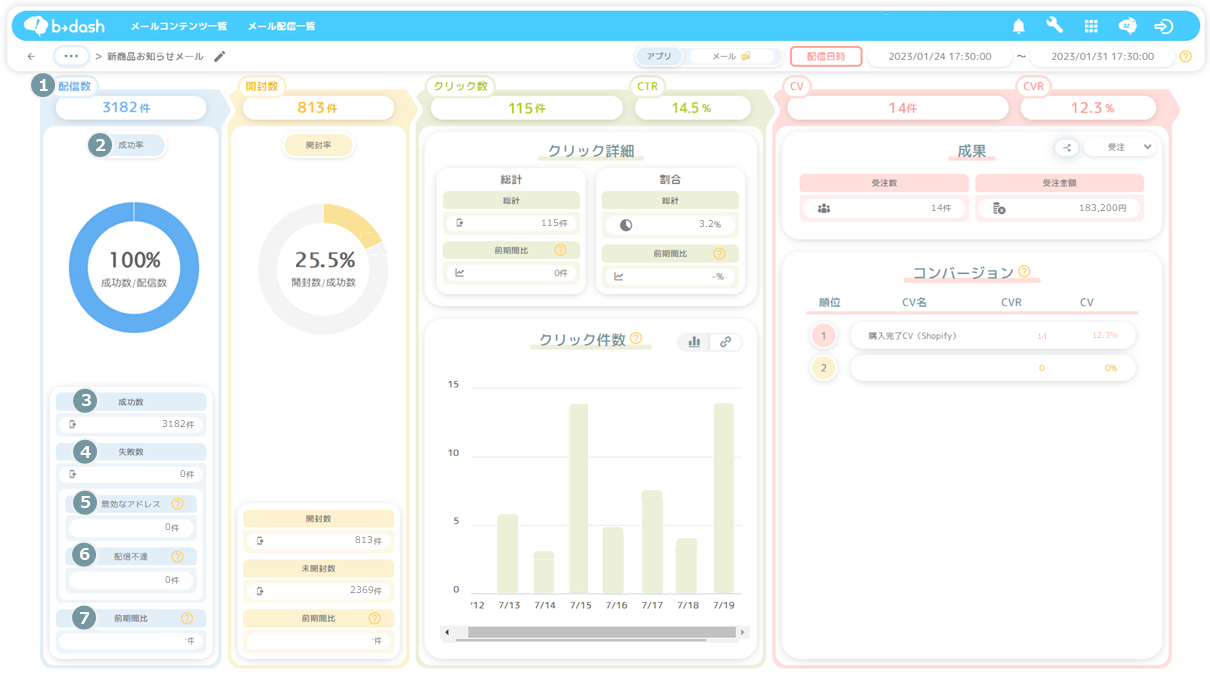This screenshot has height=680, width=1210.
Task: Switch click chart to link view
Action: pos(726,342)
